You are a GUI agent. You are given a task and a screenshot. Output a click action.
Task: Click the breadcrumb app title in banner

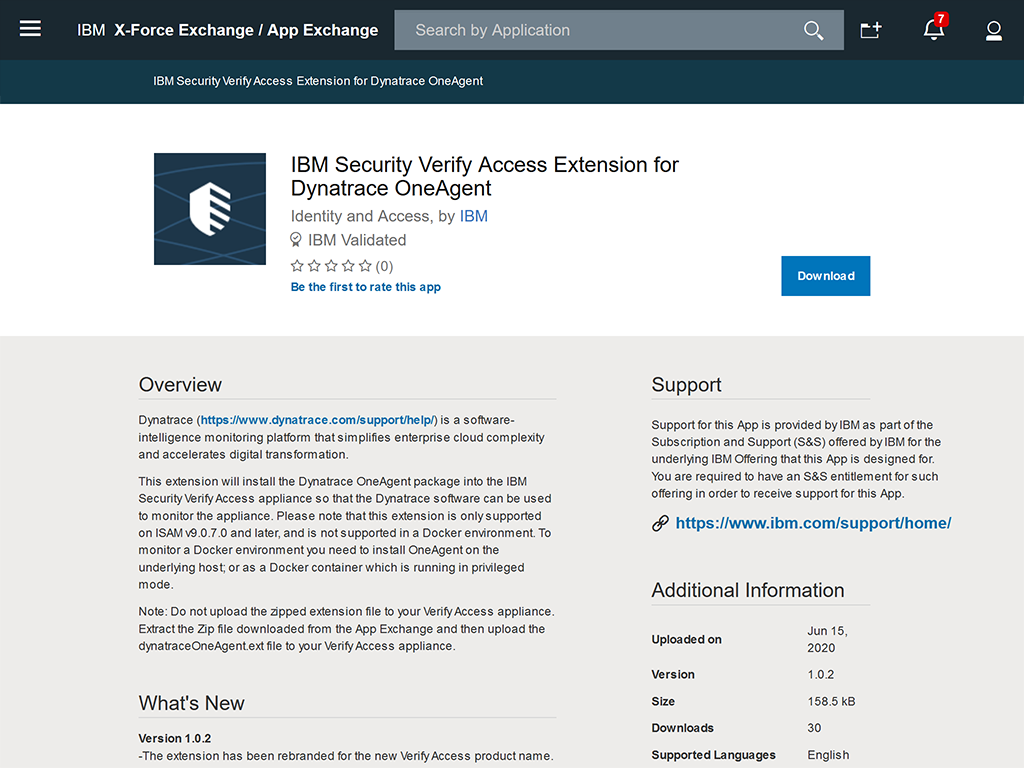click(318, 81)
